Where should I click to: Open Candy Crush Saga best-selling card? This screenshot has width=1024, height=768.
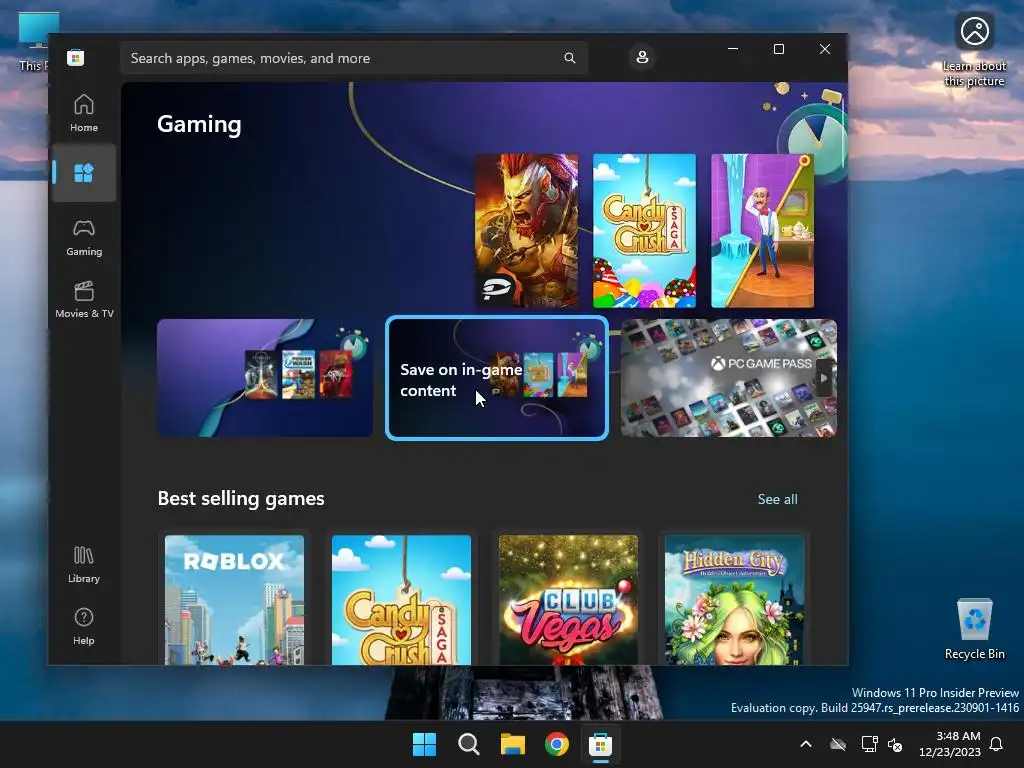click(401, 600)
